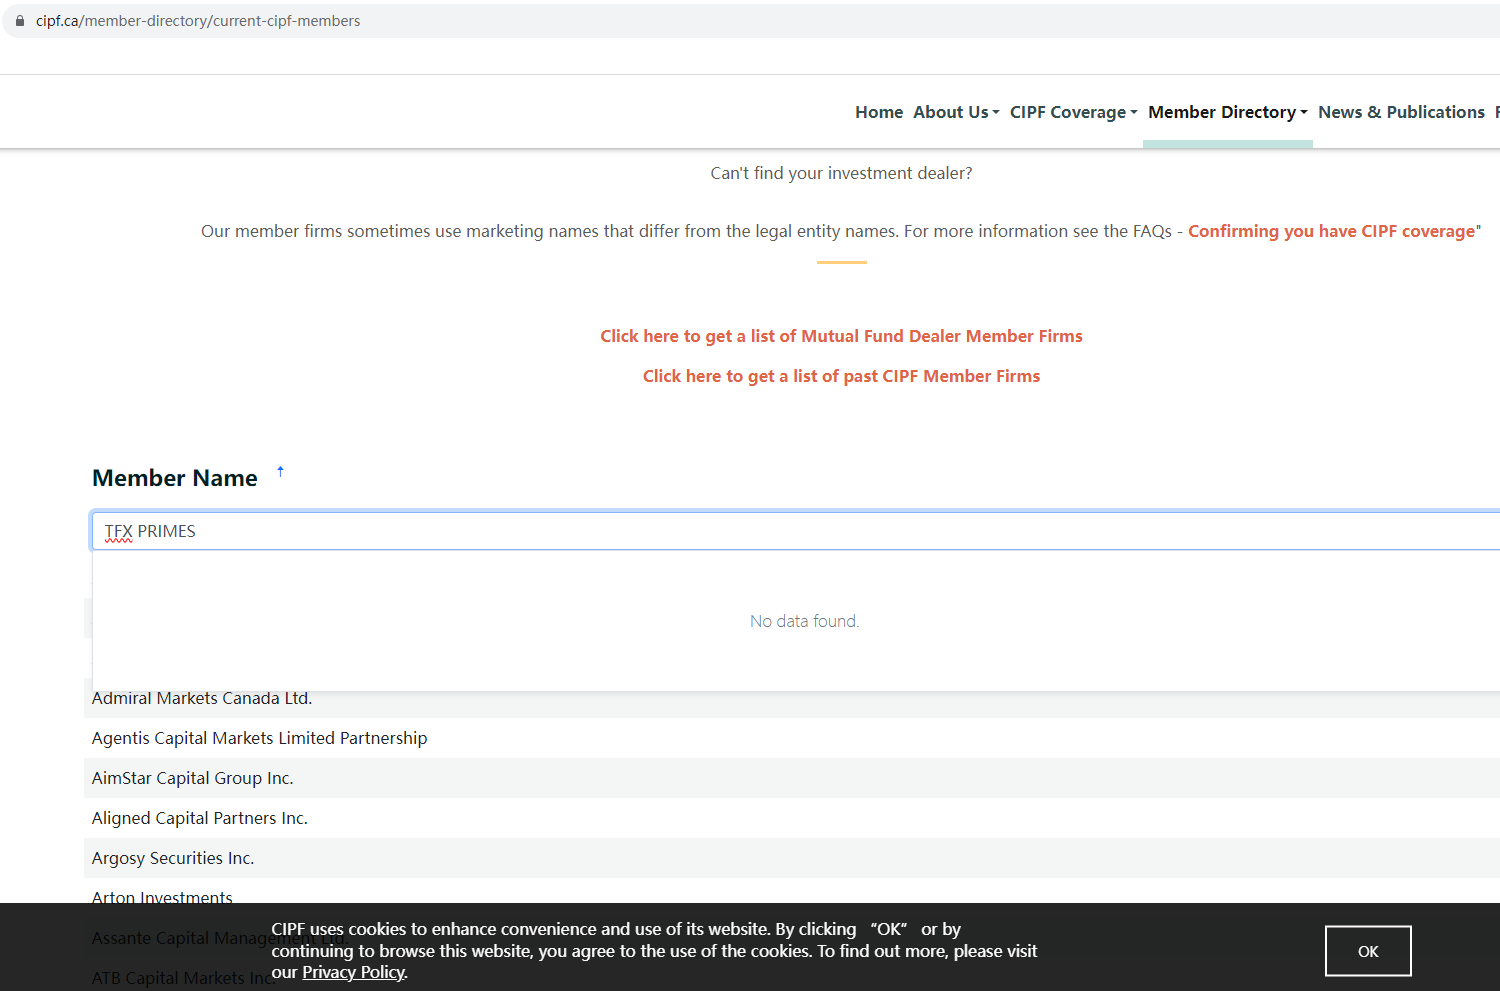Open the past CIPF Member Firms list link

click(841, 376)
